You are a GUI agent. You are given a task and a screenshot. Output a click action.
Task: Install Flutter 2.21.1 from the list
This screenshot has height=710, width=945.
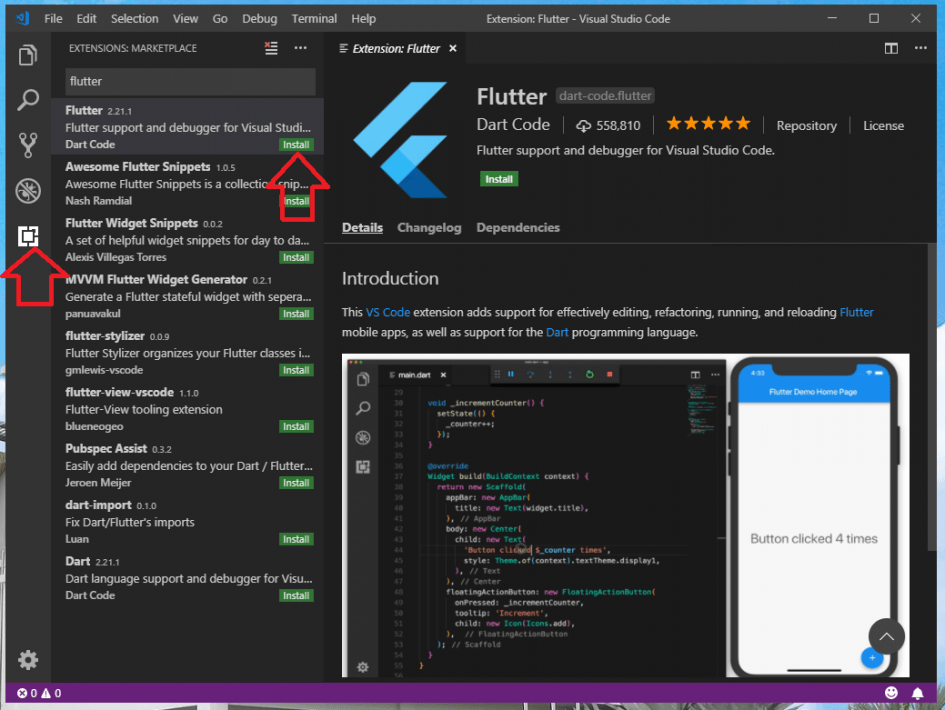[x=296, y=145]
